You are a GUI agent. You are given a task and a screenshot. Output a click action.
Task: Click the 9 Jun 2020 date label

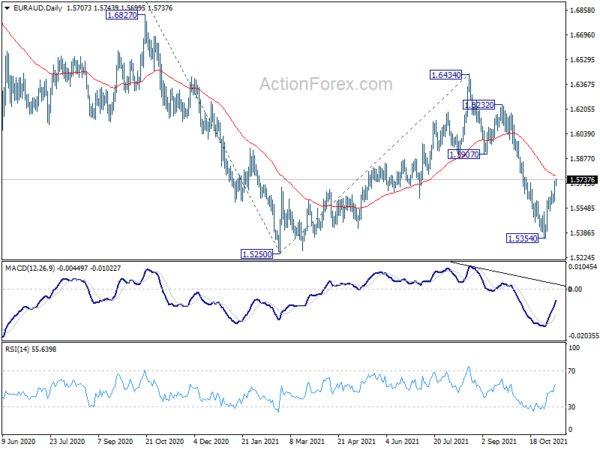point(18,441)
